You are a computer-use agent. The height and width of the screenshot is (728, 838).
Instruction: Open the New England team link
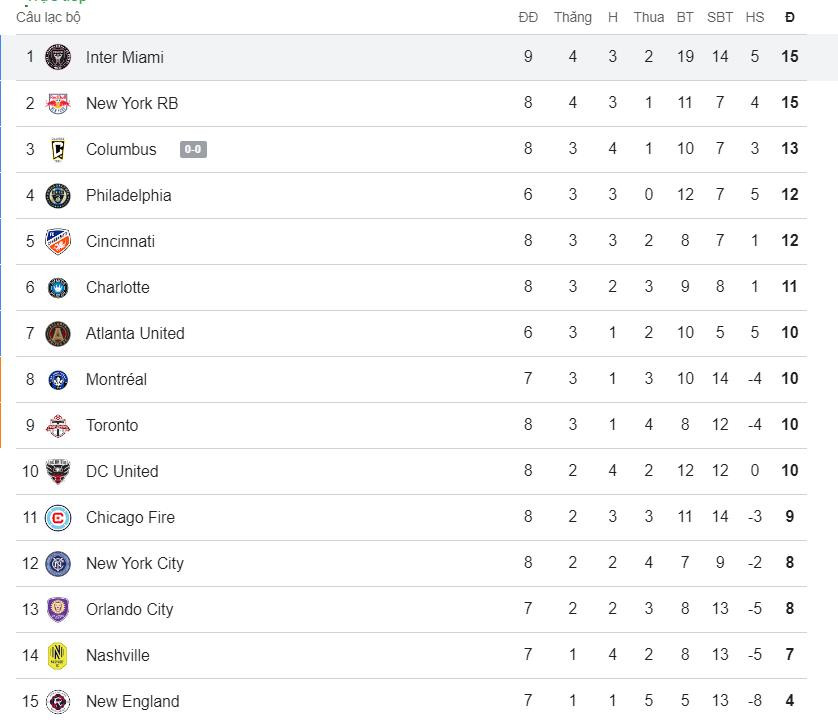coord(132,701)
